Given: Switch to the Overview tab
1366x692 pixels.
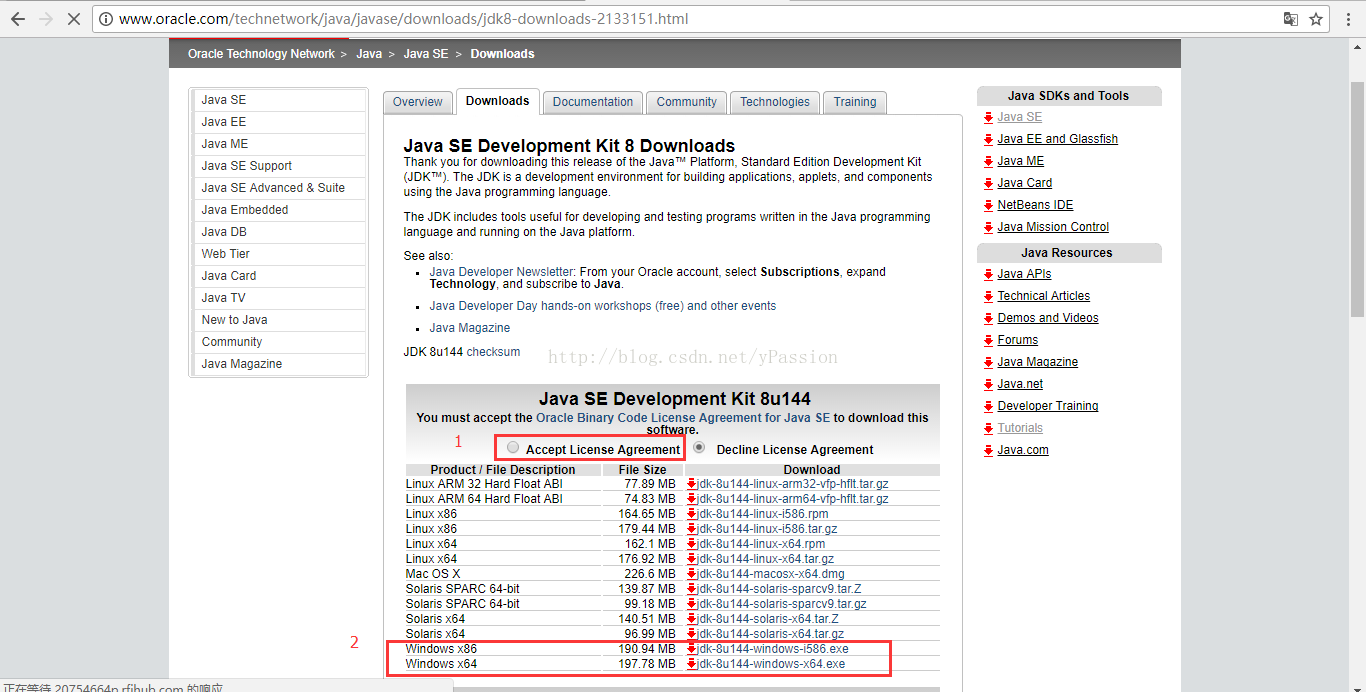Looking at the screenshot, I should click(x=417, y=102).
